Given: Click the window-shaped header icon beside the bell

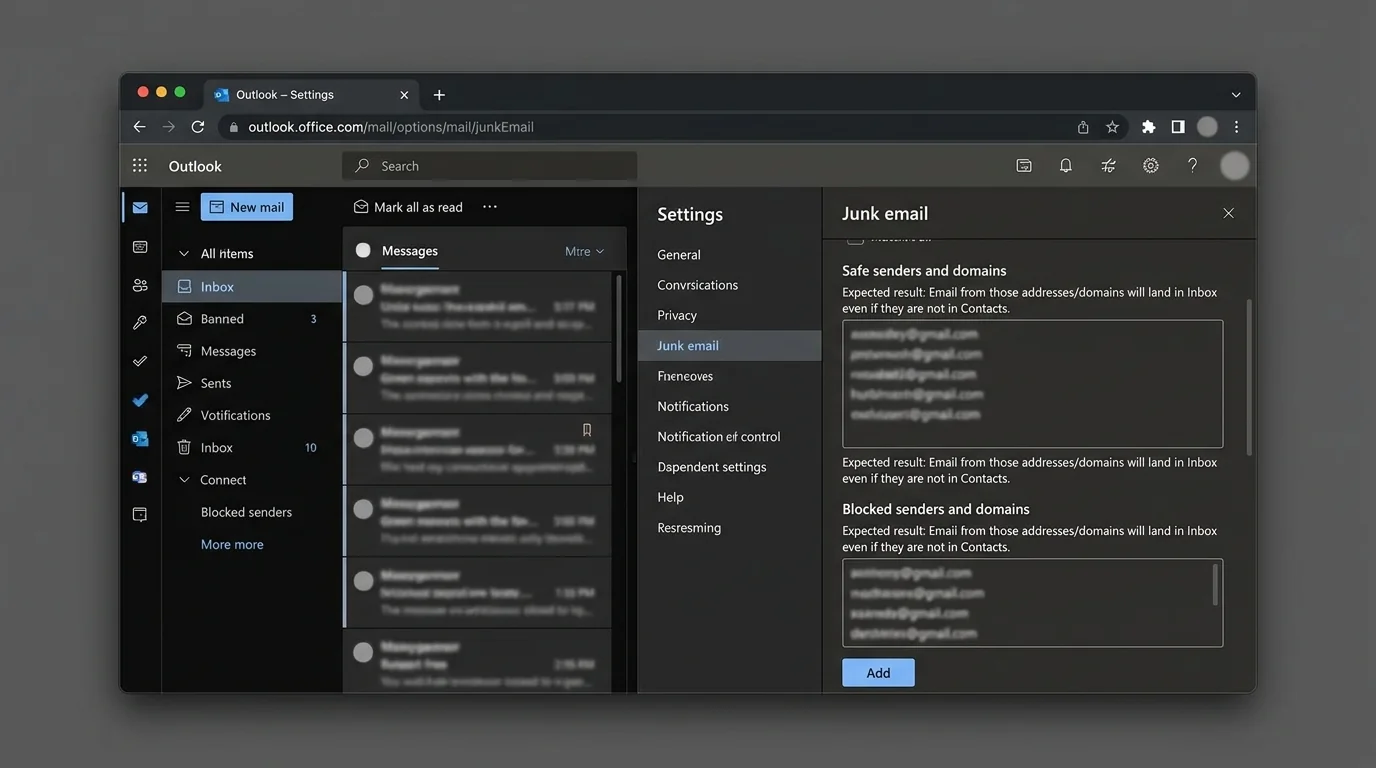Looking at the screenshot, I should 1024,166.
